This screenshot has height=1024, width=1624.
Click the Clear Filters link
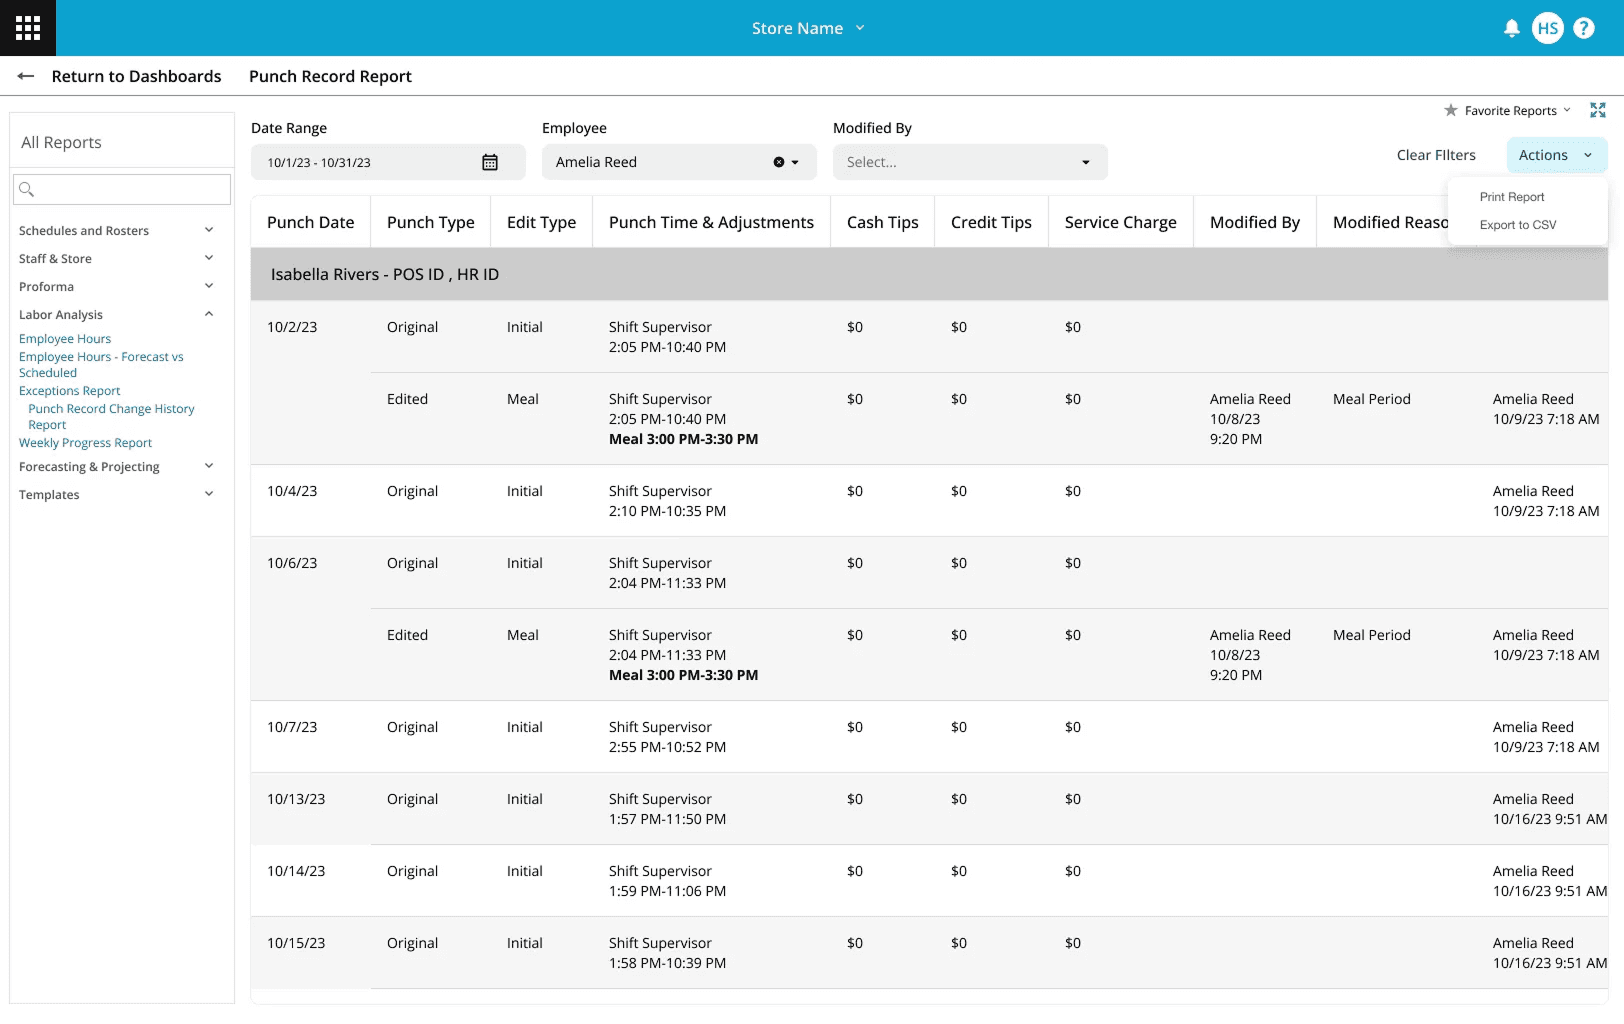click(x=1436, y=155)
